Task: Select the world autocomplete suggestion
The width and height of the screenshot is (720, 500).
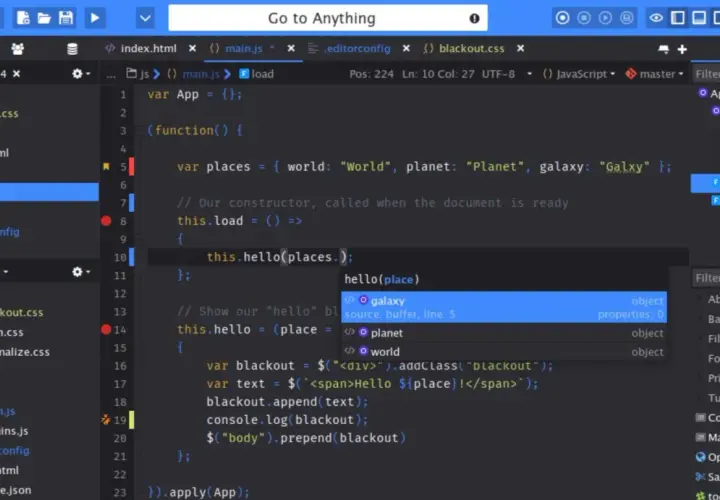Action: pos(504,352)
